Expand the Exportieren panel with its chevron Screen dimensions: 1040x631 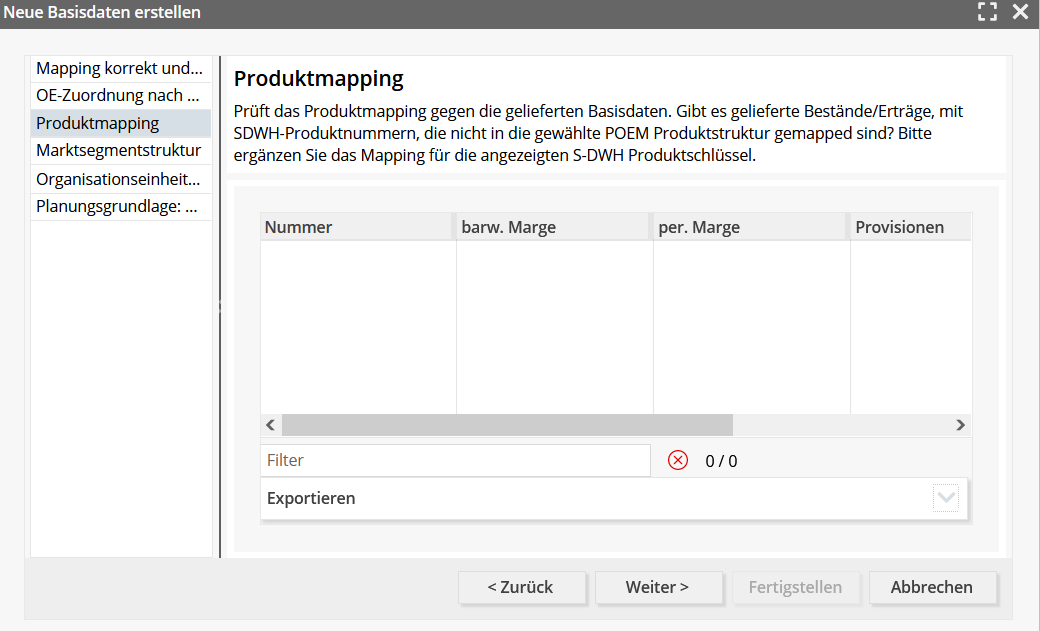946,498
